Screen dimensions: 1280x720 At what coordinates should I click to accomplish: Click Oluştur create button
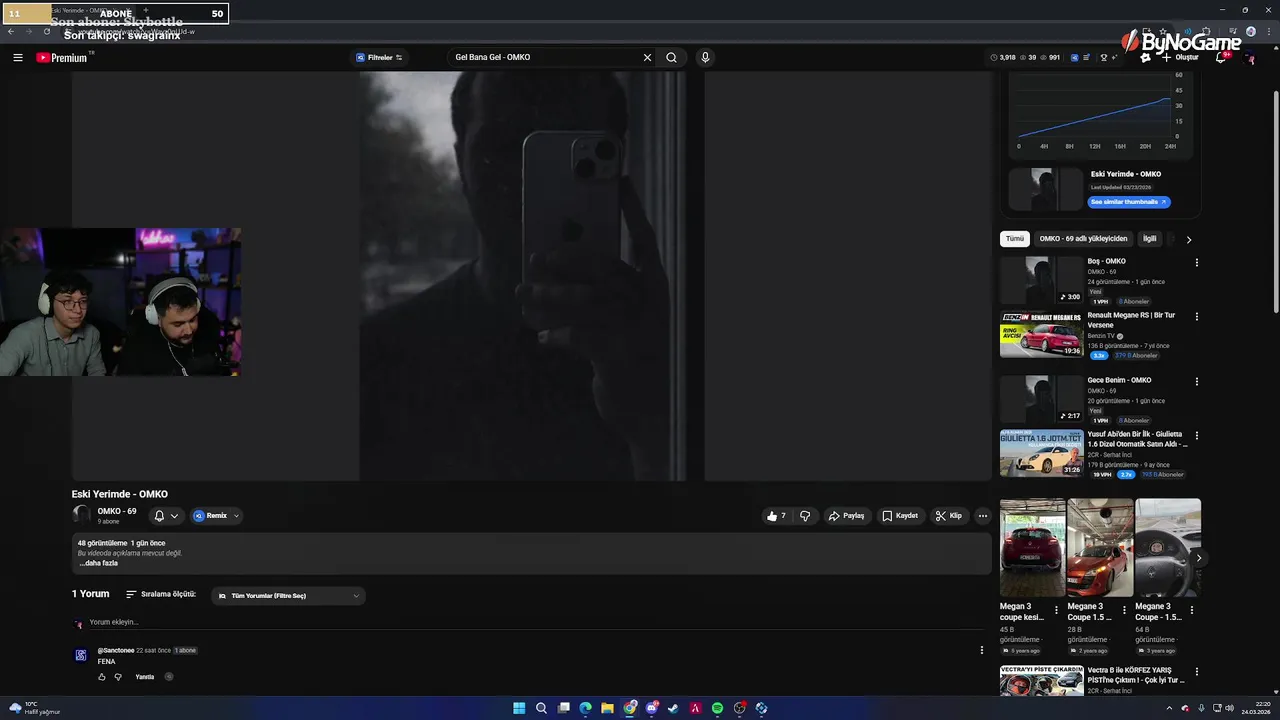point(1180,57)
